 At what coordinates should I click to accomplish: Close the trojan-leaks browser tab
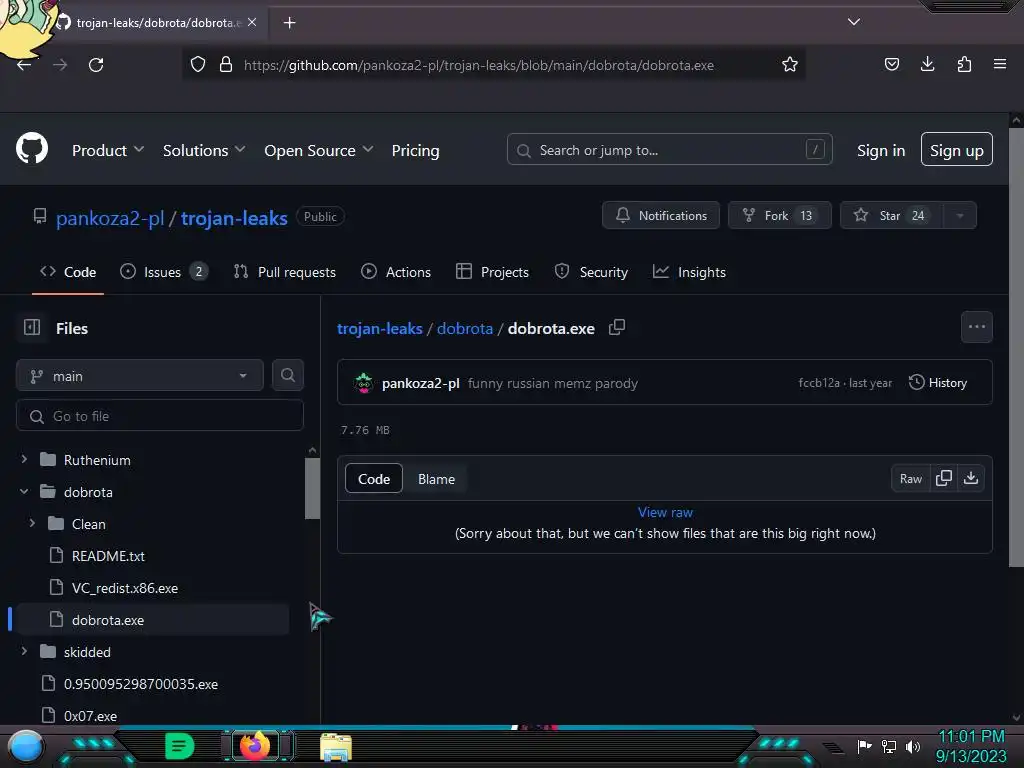click(x=252, y=22)
